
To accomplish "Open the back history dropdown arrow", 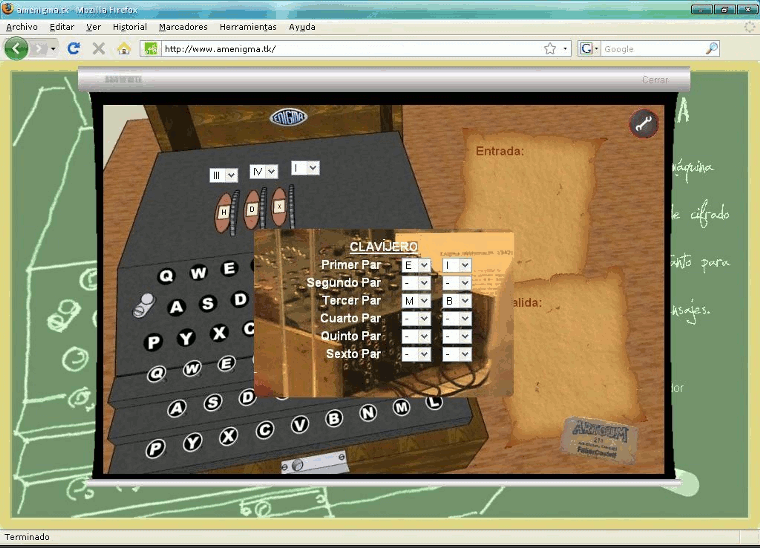I will tap(53, 48).
